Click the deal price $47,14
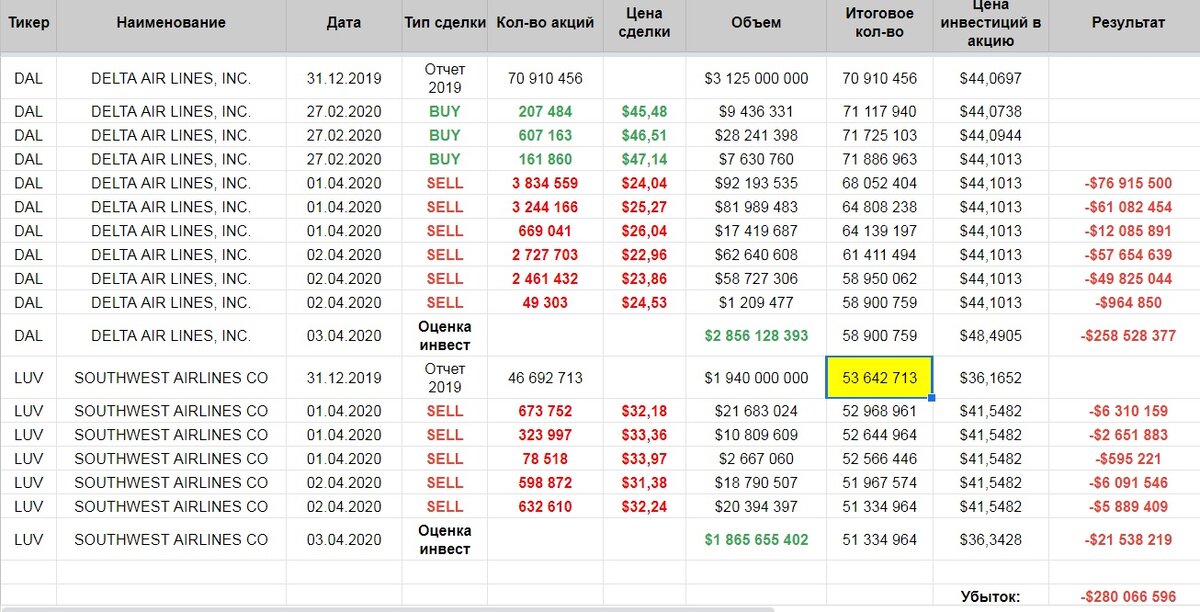This screenshot has width=1200, height=612. tap(644, 159)
